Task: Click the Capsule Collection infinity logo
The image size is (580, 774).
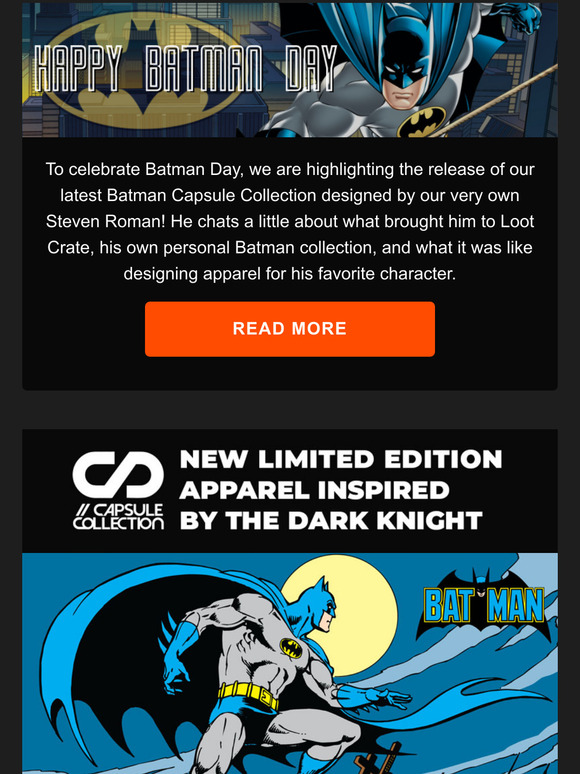Action: (118, 474)
